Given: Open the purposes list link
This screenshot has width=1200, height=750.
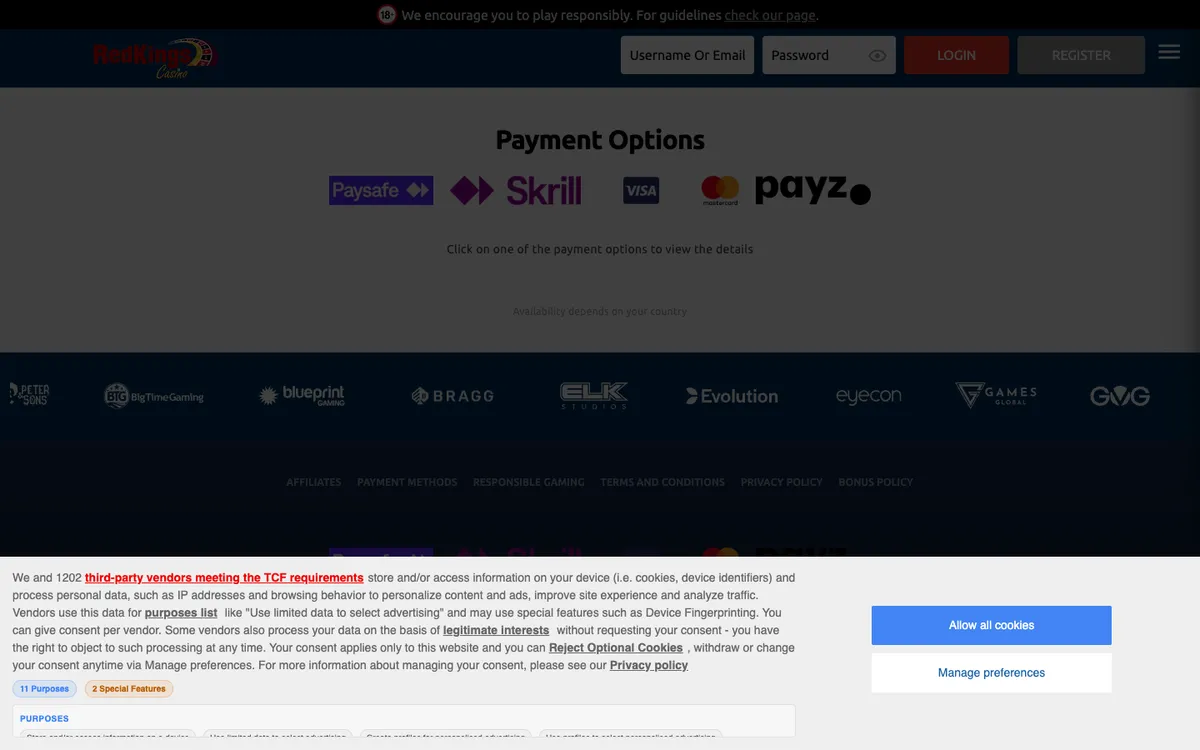Looking at the screenshot, I should 181,613.
